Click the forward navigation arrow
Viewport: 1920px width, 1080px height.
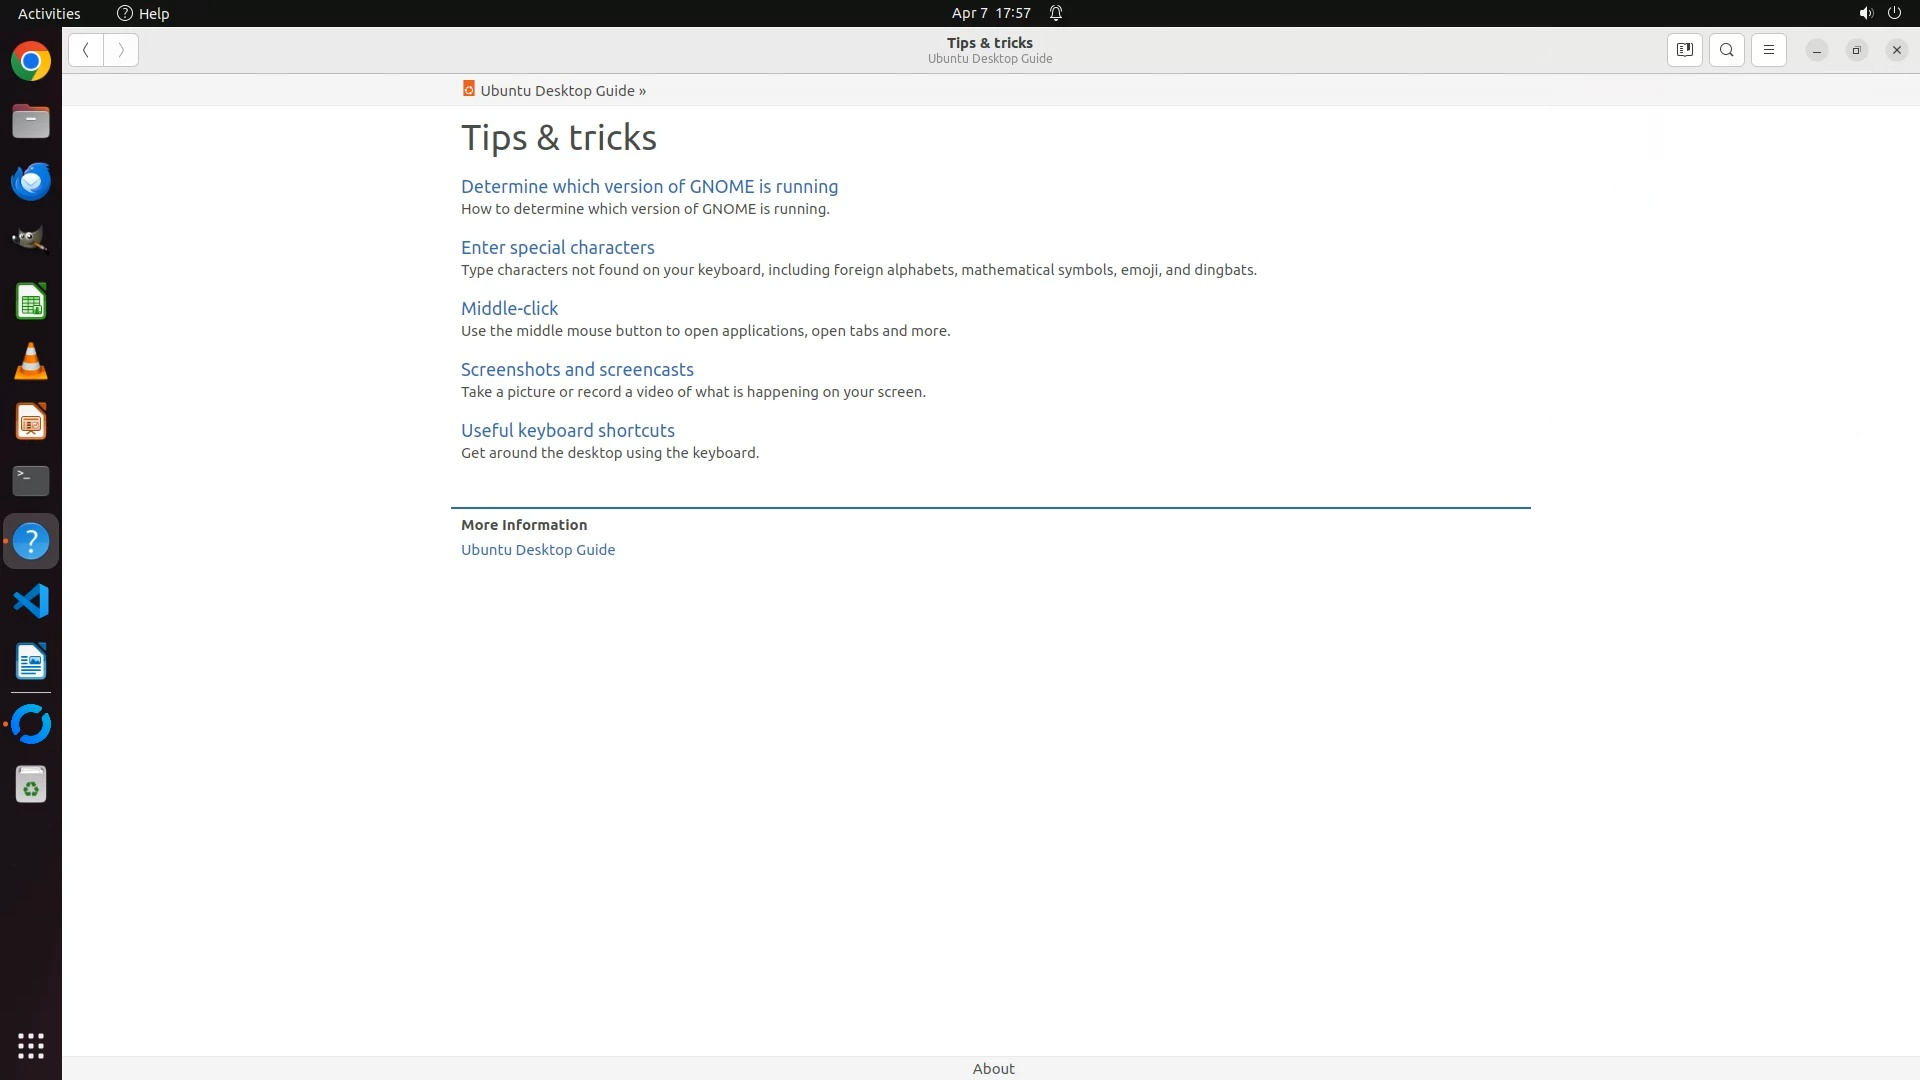(121, 50)
